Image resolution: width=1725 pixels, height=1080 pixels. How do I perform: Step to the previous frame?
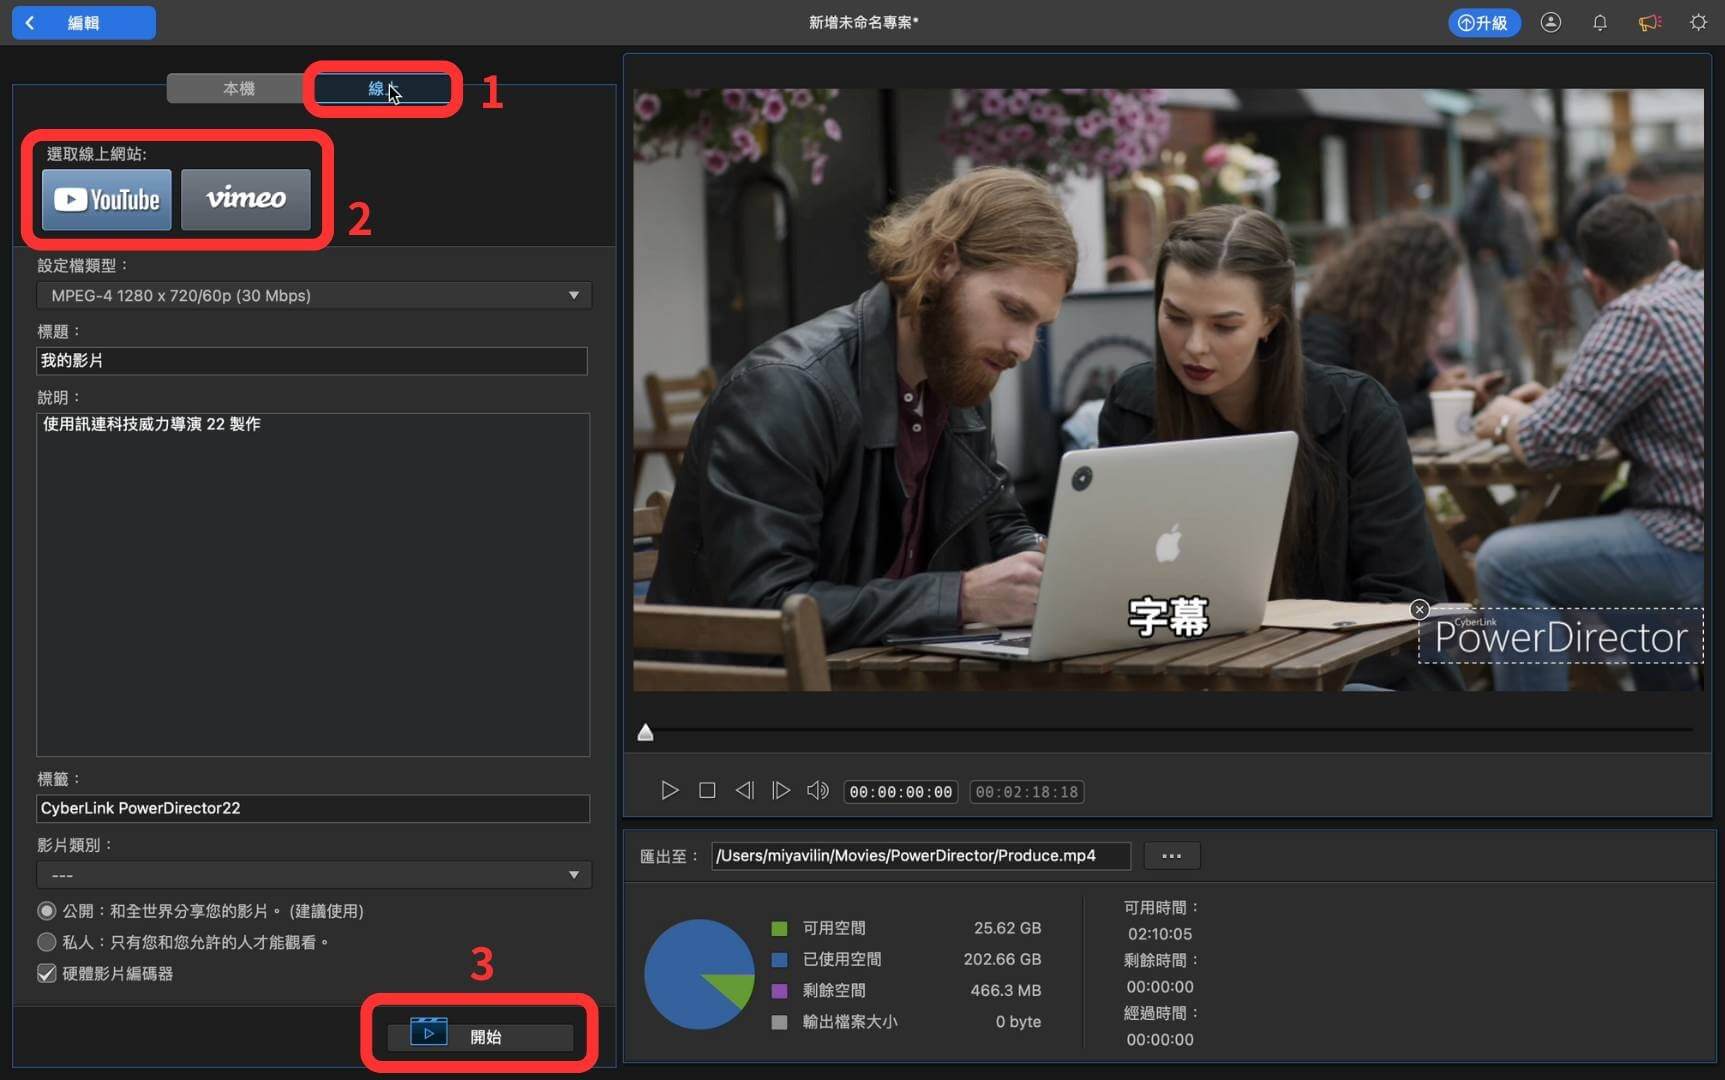(x=744, y=791)
